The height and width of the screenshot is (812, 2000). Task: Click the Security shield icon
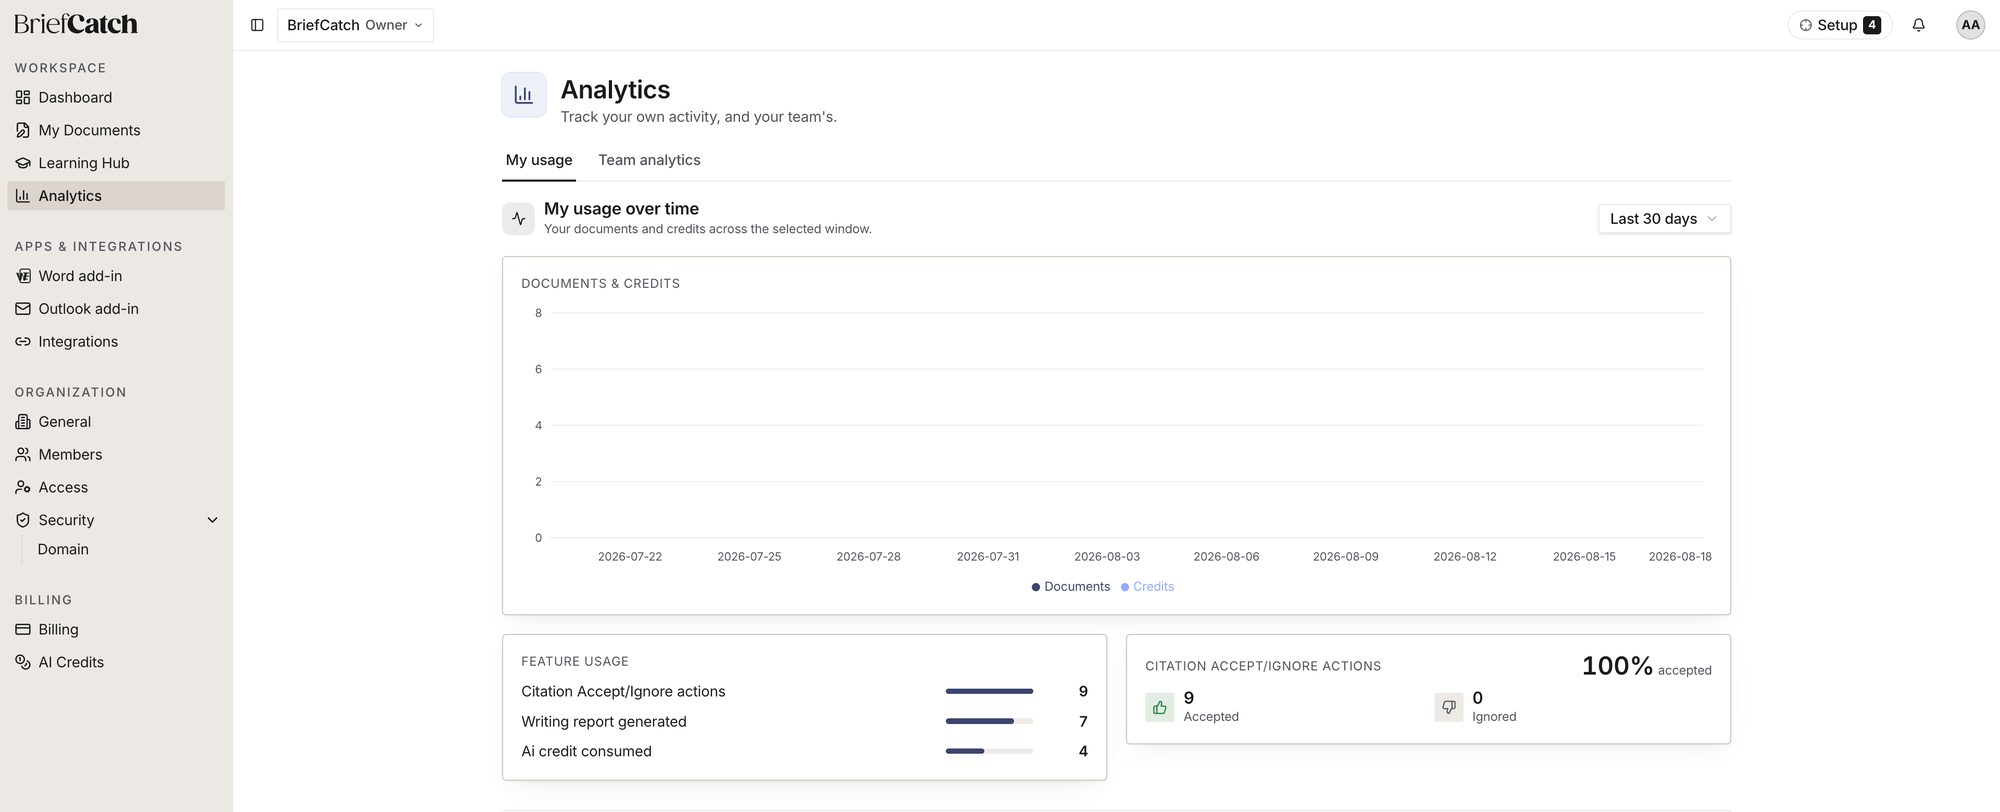click(x=23, y=520)
